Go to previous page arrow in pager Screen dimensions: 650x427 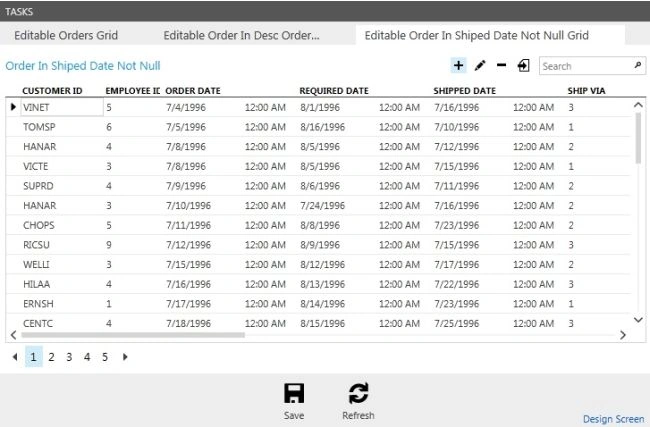click(15, 357)
